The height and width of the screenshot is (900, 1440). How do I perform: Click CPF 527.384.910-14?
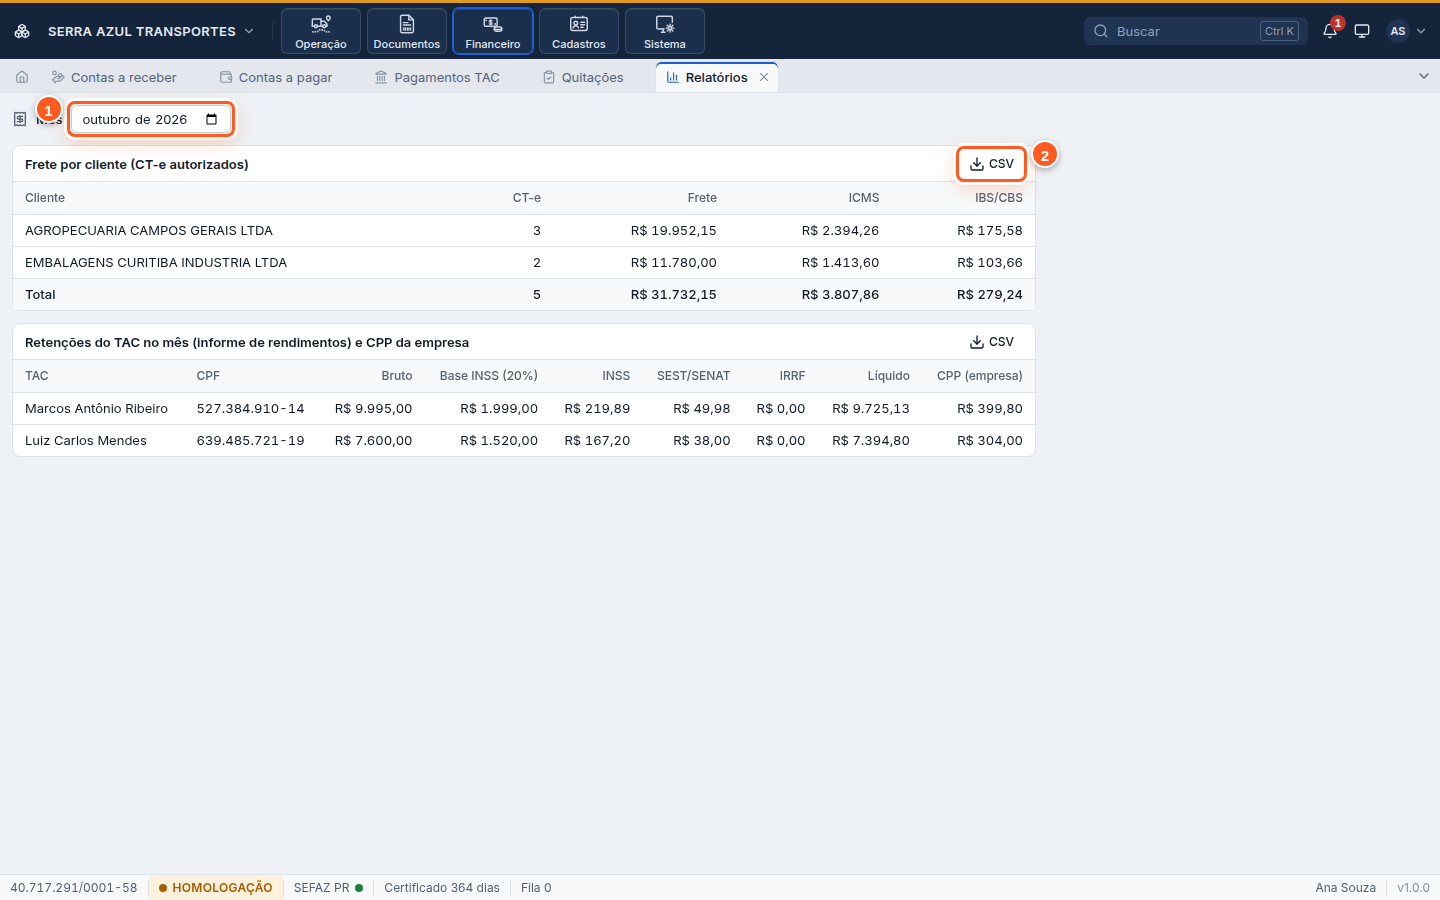click(x=250, y=408)
